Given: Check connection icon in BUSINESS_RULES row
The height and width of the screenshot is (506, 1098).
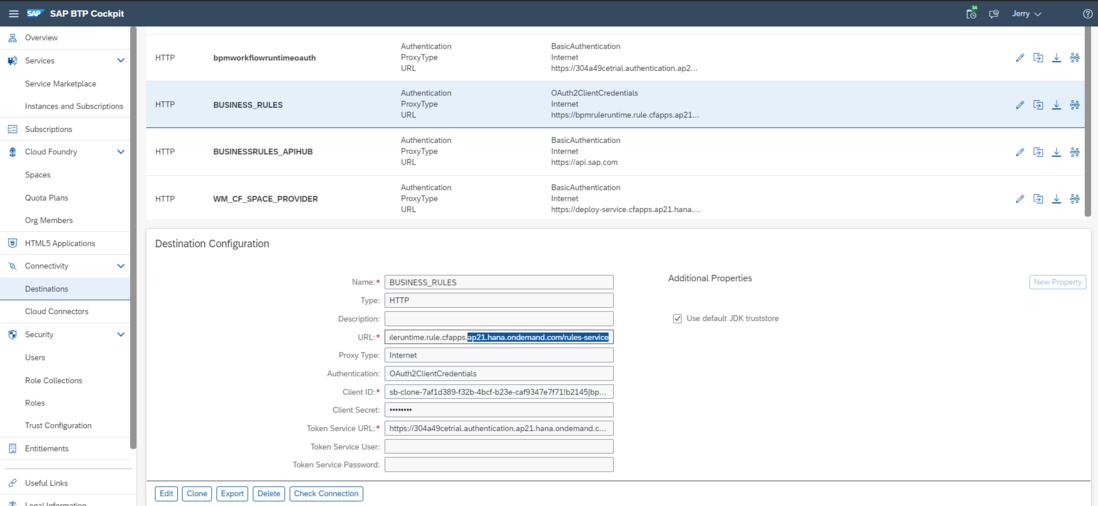Looking at the screenshot, I should tap(1075, 105).
